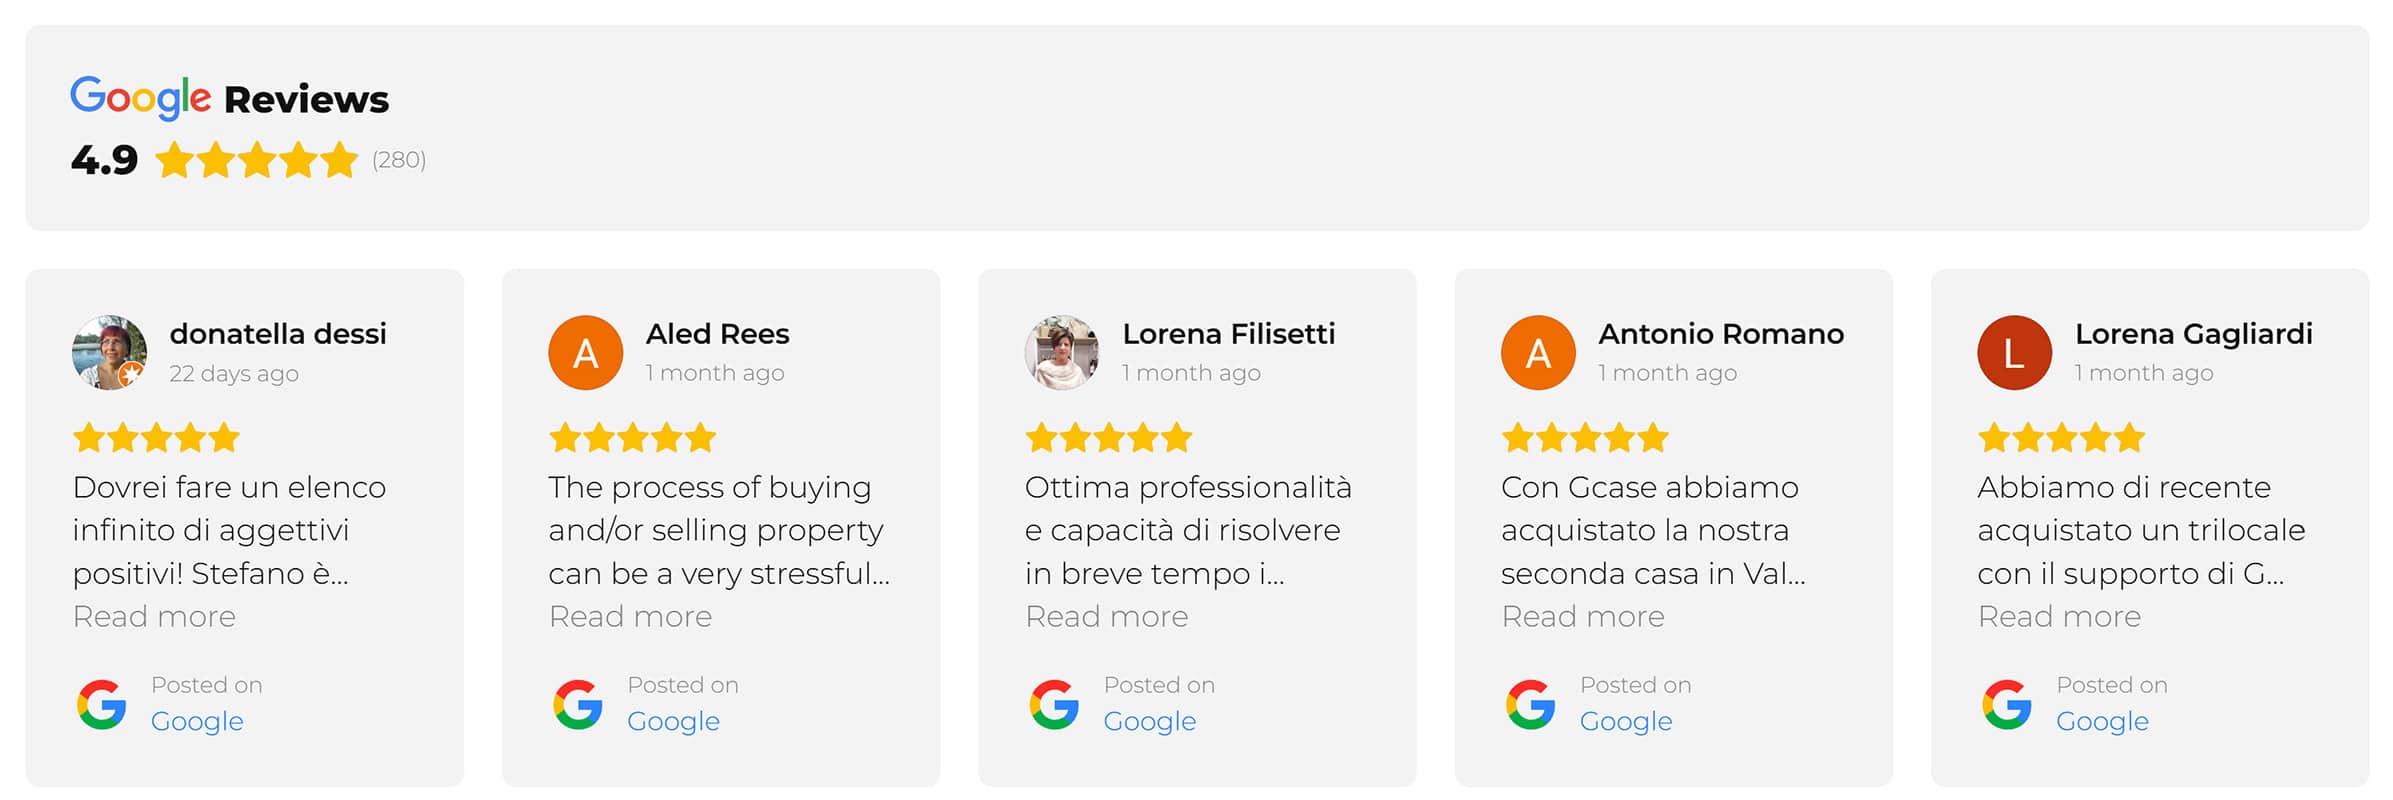Click Lorena Gagliardi's red avatar icon
This screenshot has height=800, width=2393.
coord(2014,352)
